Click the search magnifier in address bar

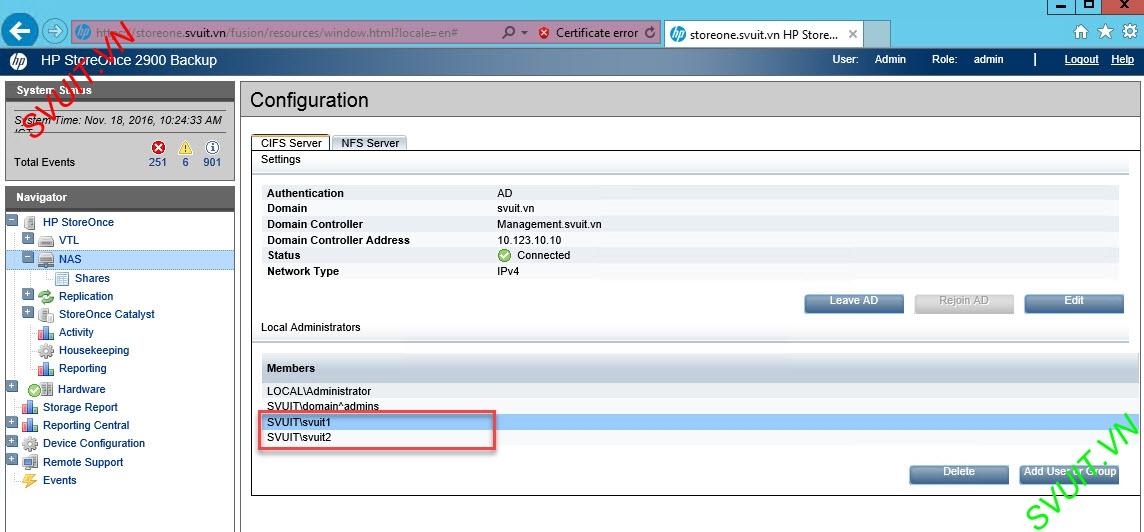(x=509, y=33)
